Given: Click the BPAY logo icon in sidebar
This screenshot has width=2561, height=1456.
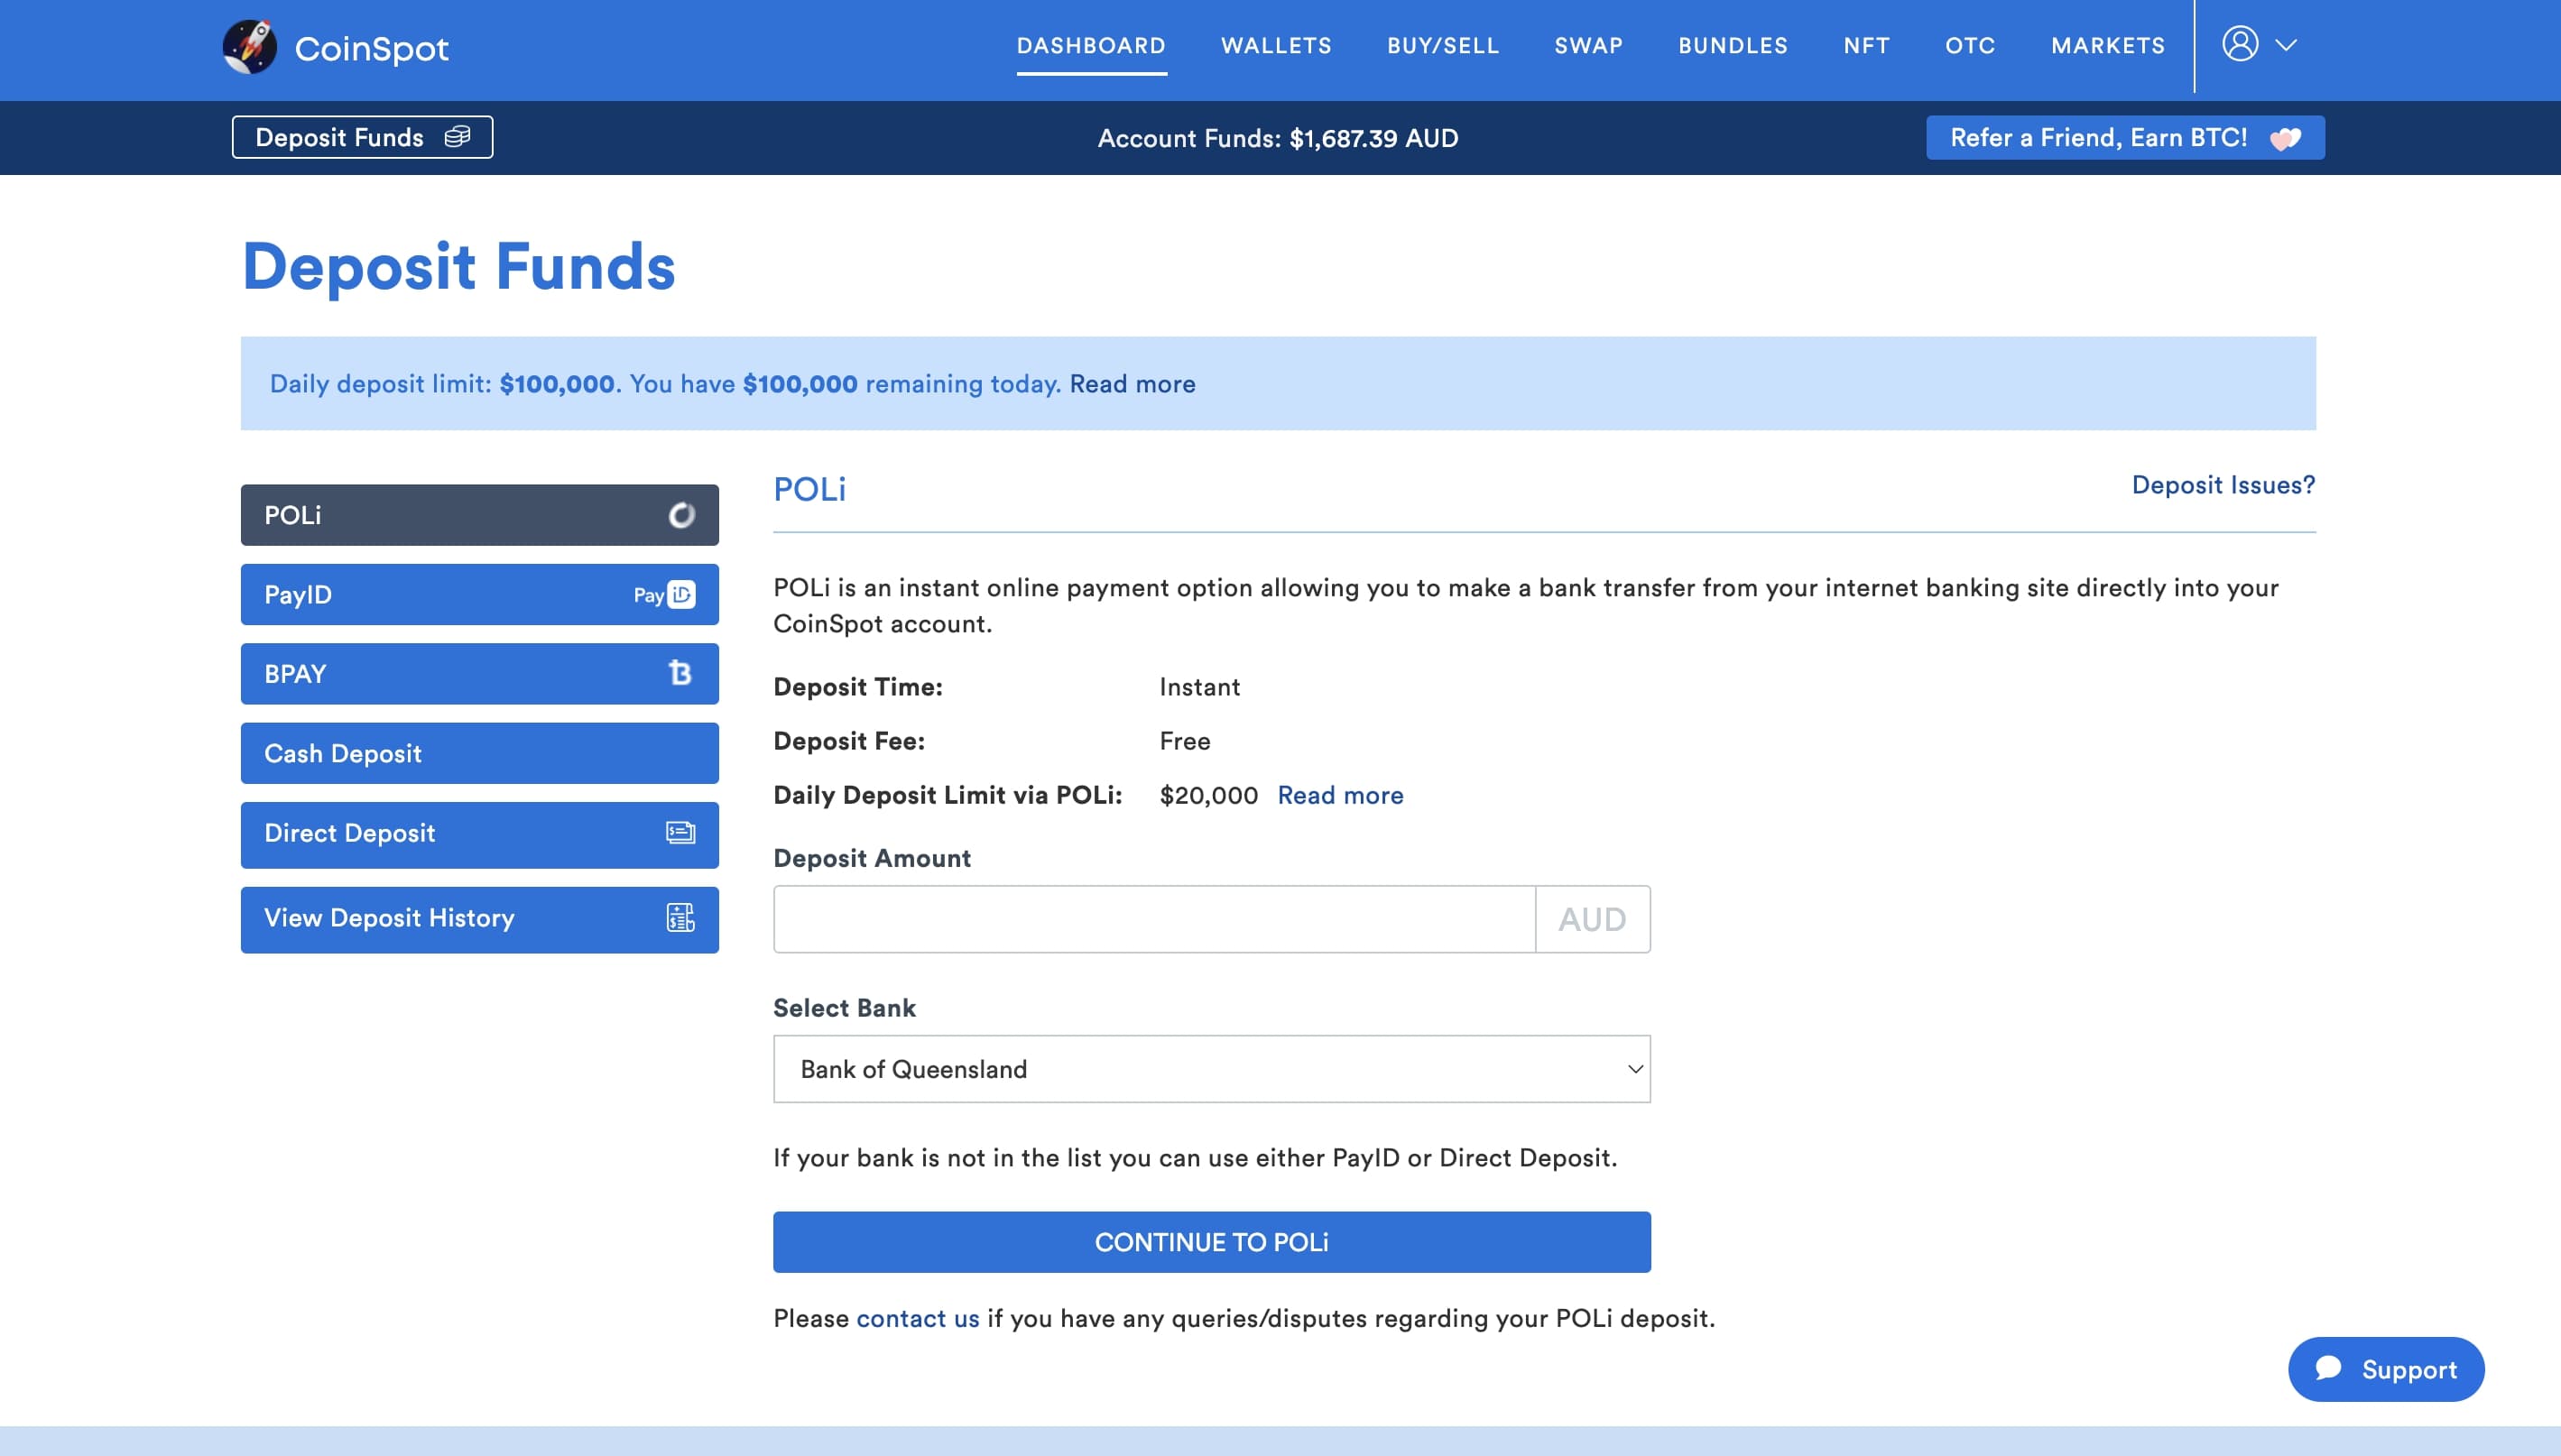Looking at the screenshot, I should 680,673.
